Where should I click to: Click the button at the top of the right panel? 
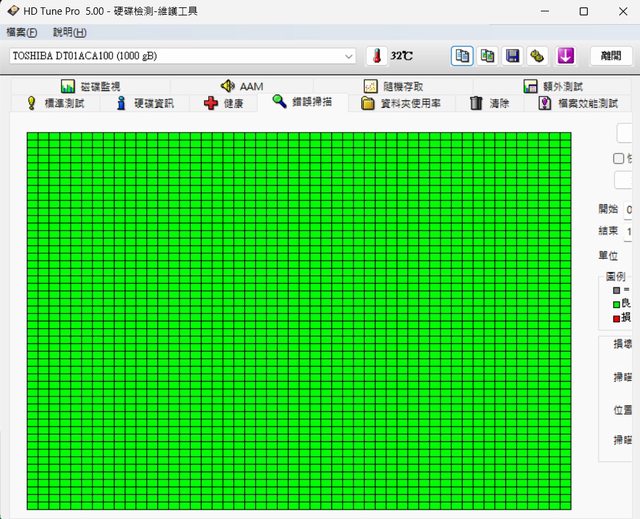[628, 133]
